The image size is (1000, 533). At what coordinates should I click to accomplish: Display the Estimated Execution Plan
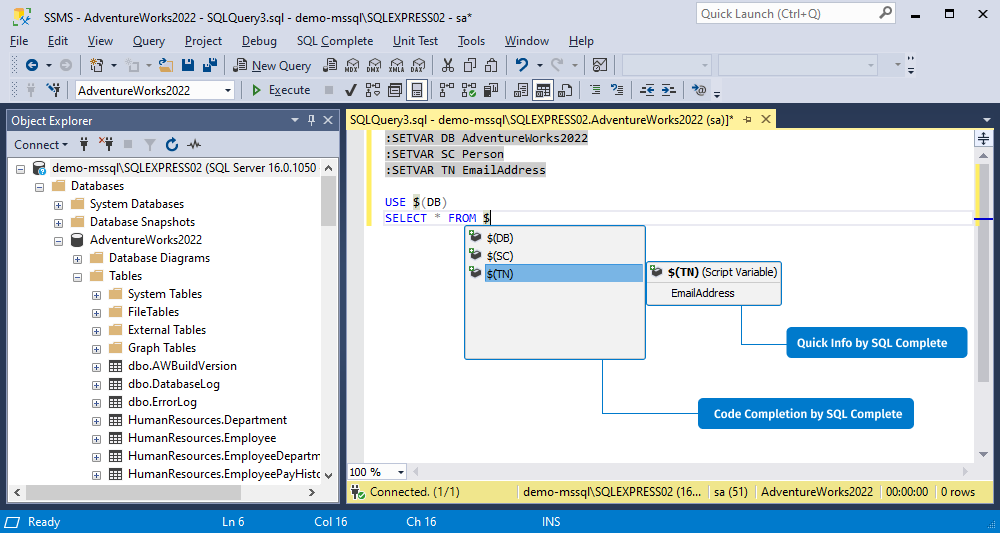click(x=372, y=90)
